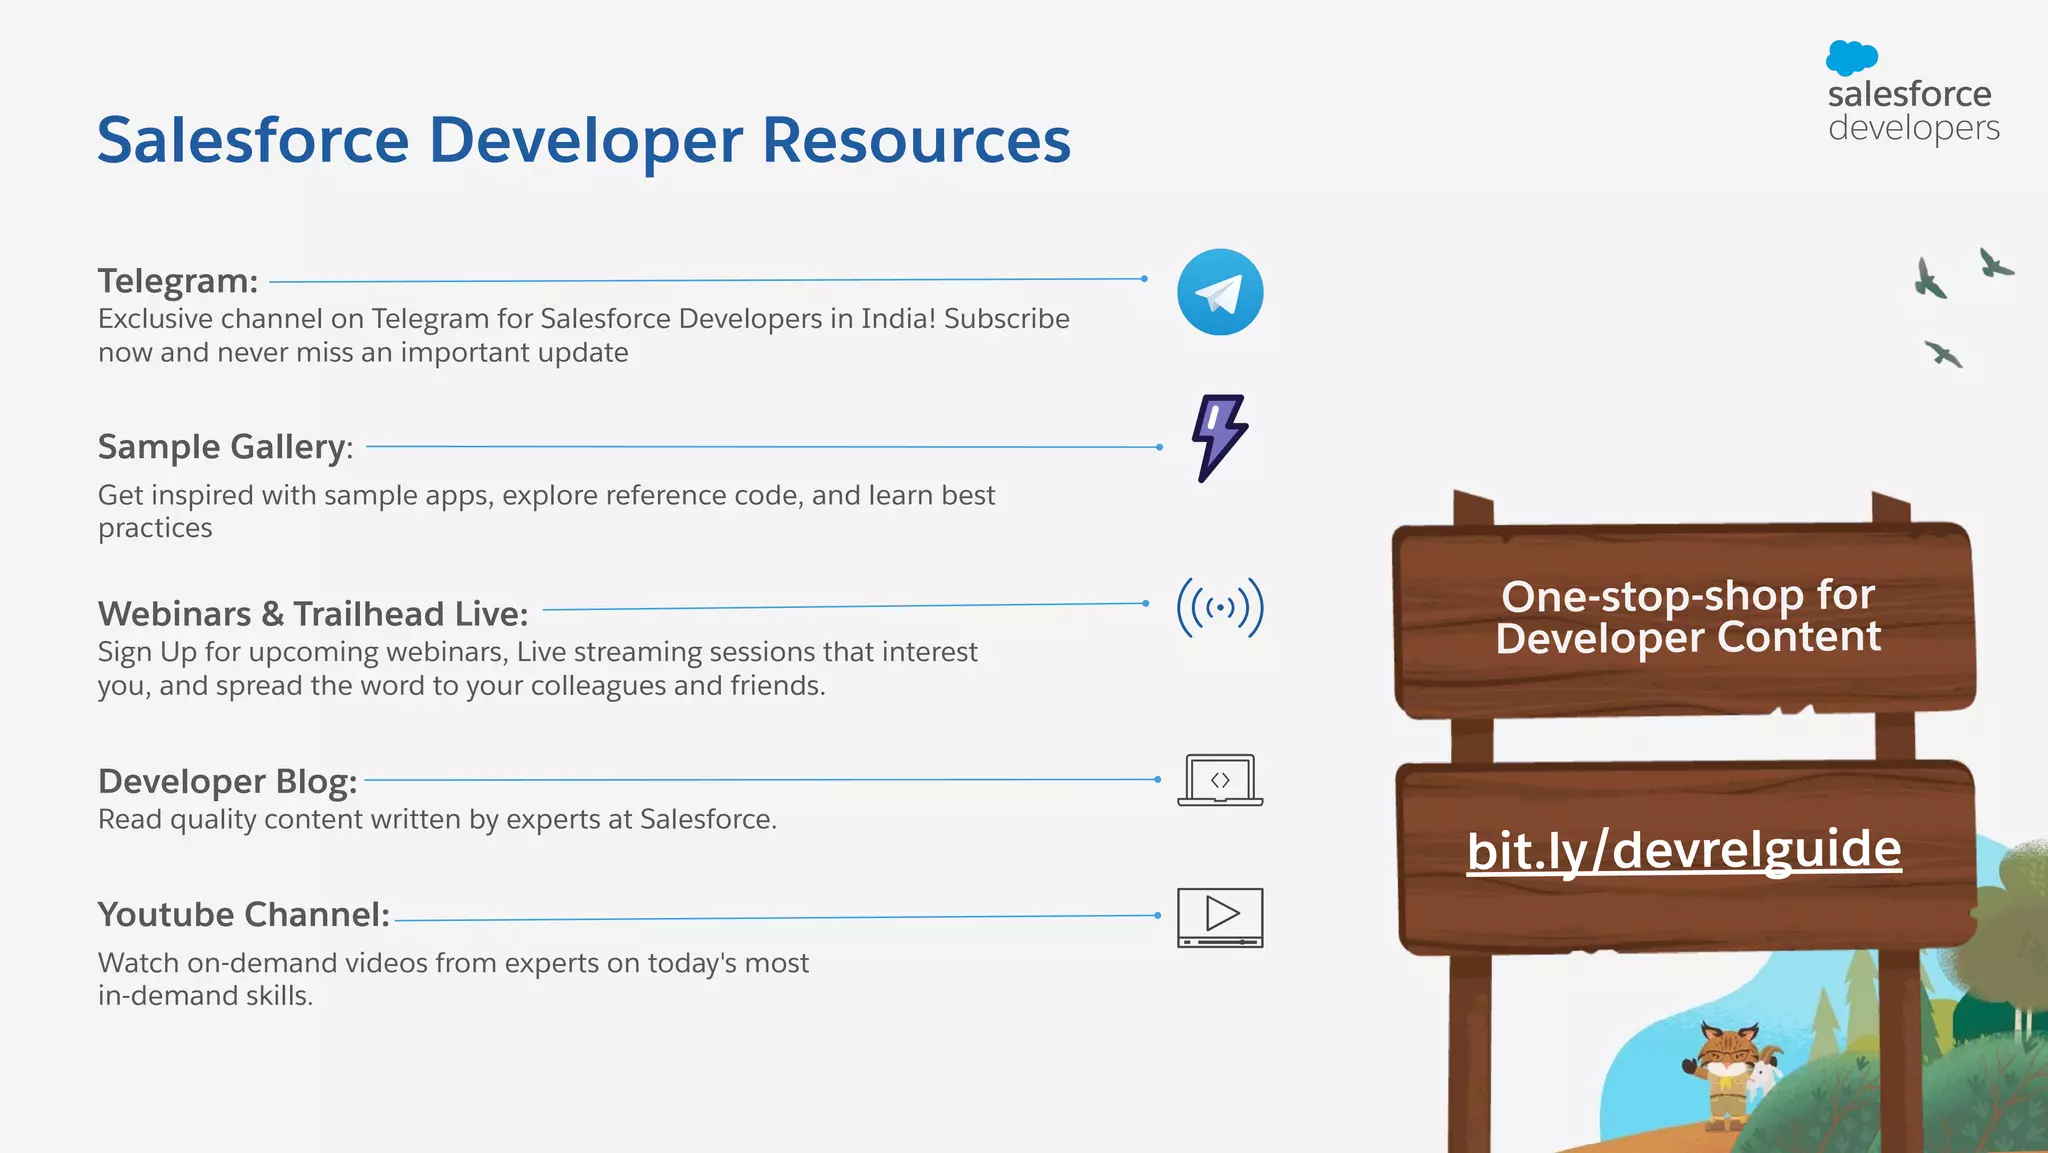Click the Developer Blog: heading
2048x1153 pixels.
coord(228,781)
